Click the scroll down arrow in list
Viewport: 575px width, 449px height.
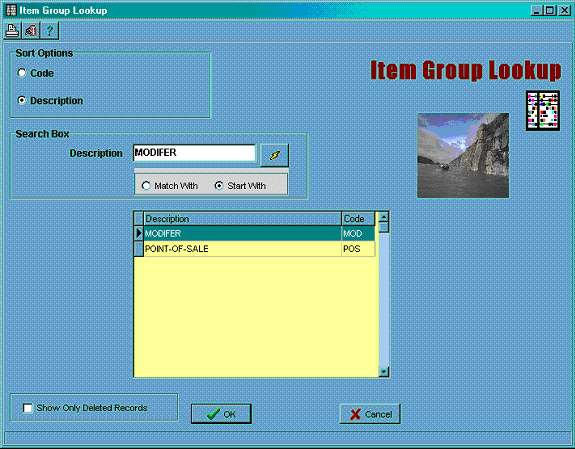(x=384, y=371)
